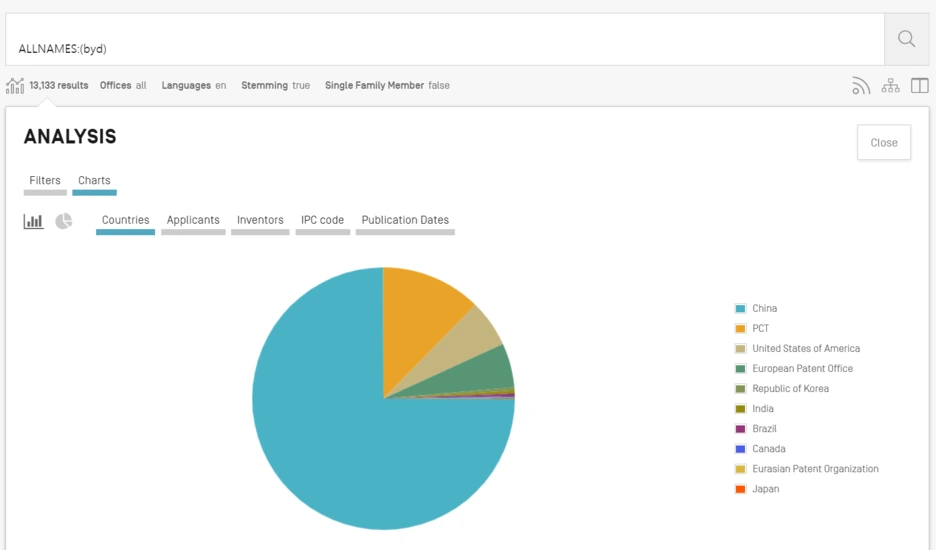Click the ANALYSIS heading
Screen dimensions: 936x550
[70, 137]
